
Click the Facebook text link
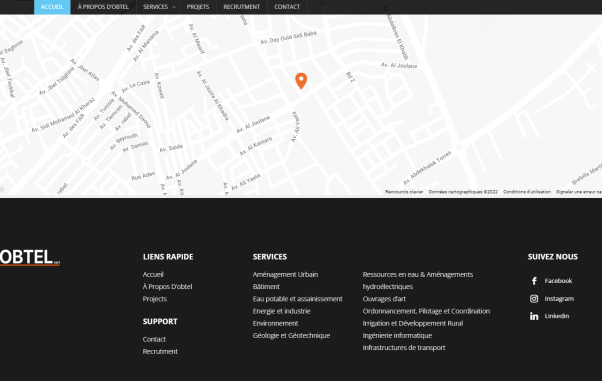(558, 281)
